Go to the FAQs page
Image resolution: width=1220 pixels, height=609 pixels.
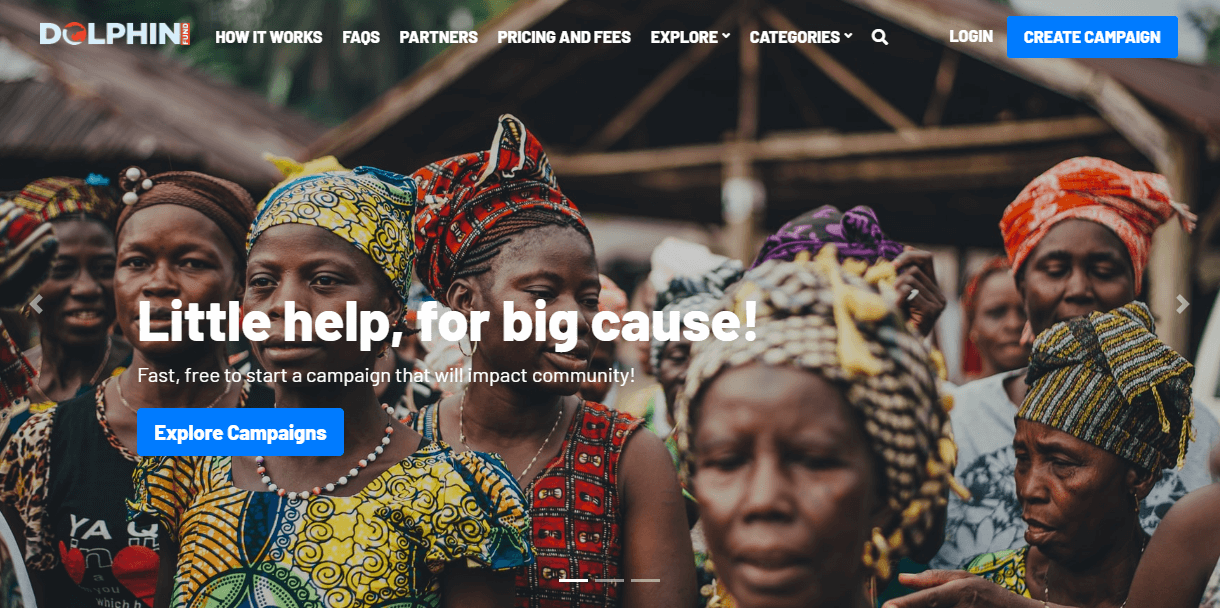coord(361,37)
